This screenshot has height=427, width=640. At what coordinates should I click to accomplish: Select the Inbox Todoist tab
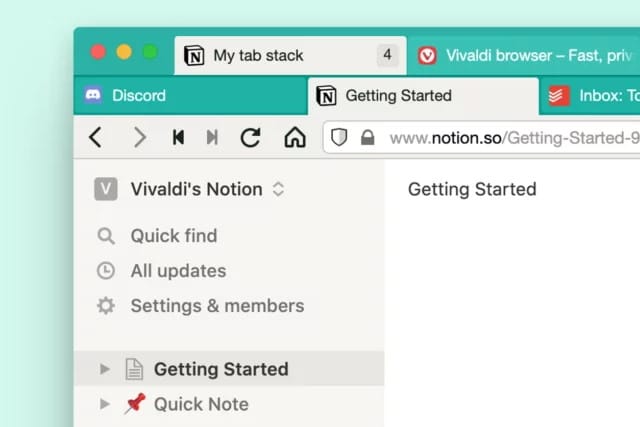[x=592, y=96]
